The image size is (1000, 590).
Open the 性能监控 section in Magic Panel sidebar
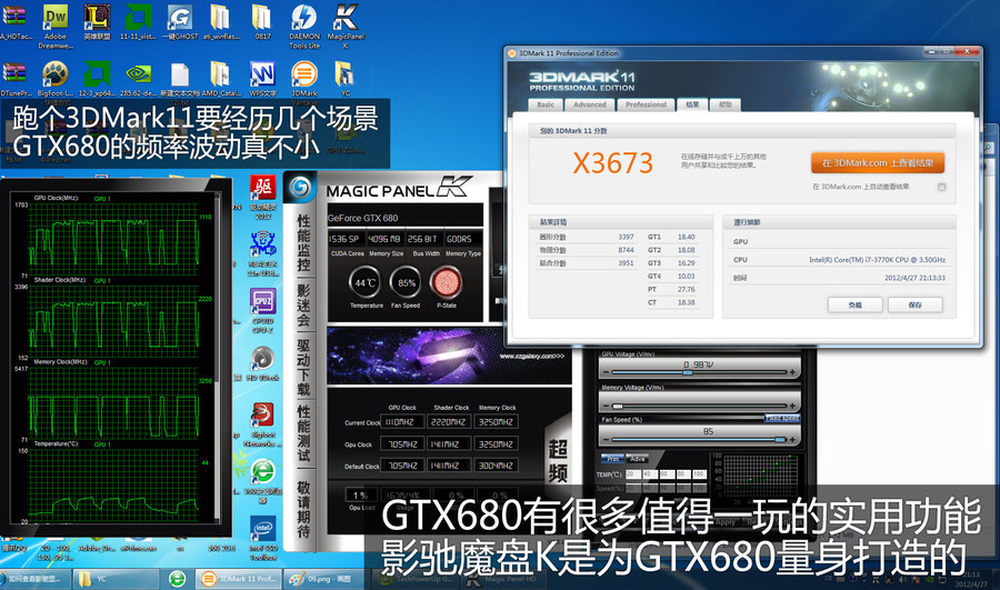click(x=303, y=243)
